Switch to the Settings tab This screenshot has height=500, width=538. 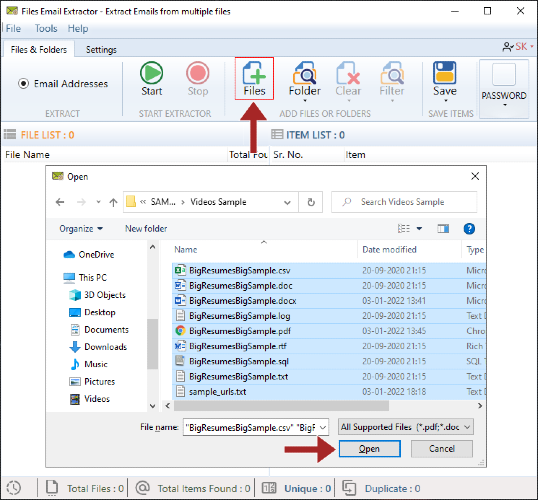pyautogui.click(x=101, y=50)
